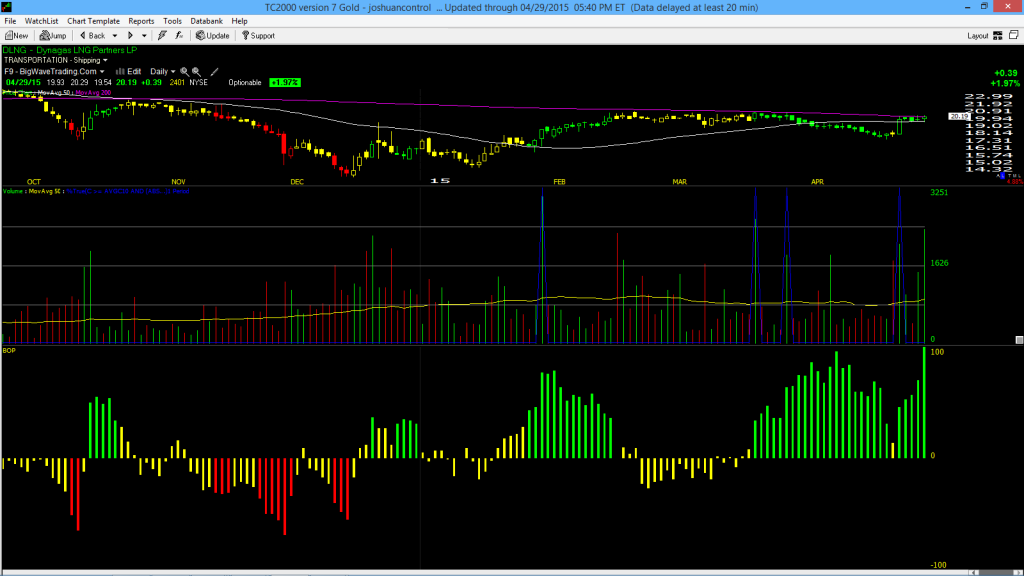Open the Layout grid icon
This screenshot has height=576, width=1024.
tap(998, 36)
